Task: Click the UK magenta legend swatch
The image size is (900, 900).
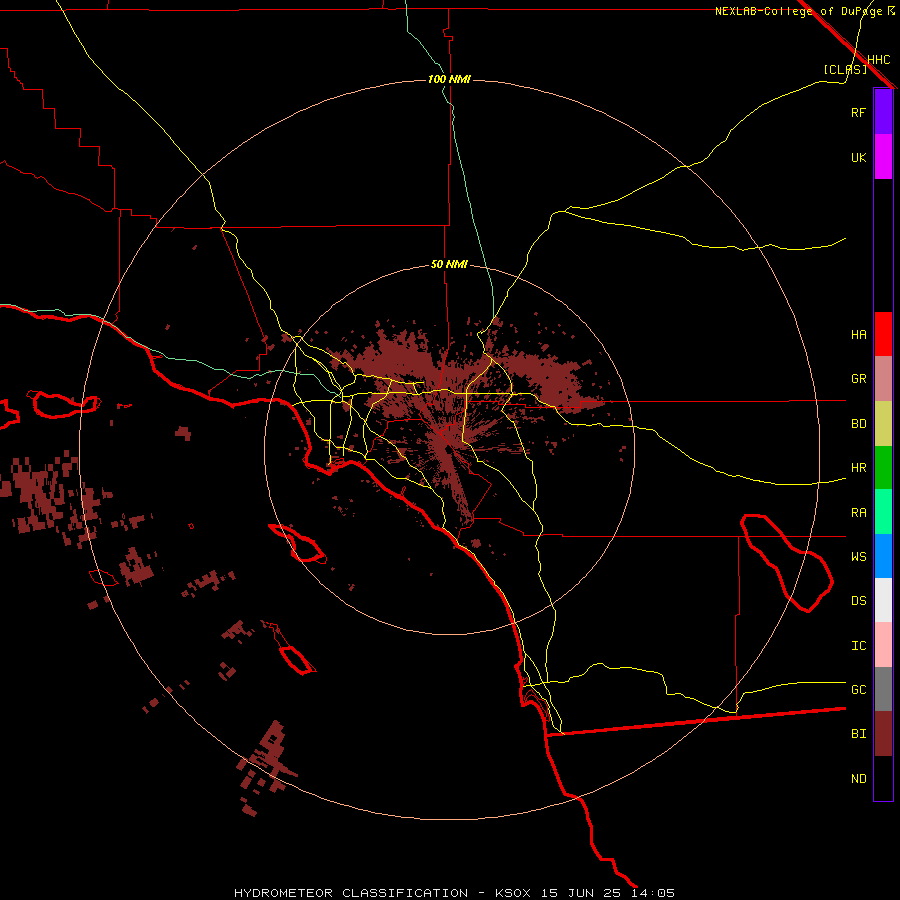Action: [x=883, y=157]
